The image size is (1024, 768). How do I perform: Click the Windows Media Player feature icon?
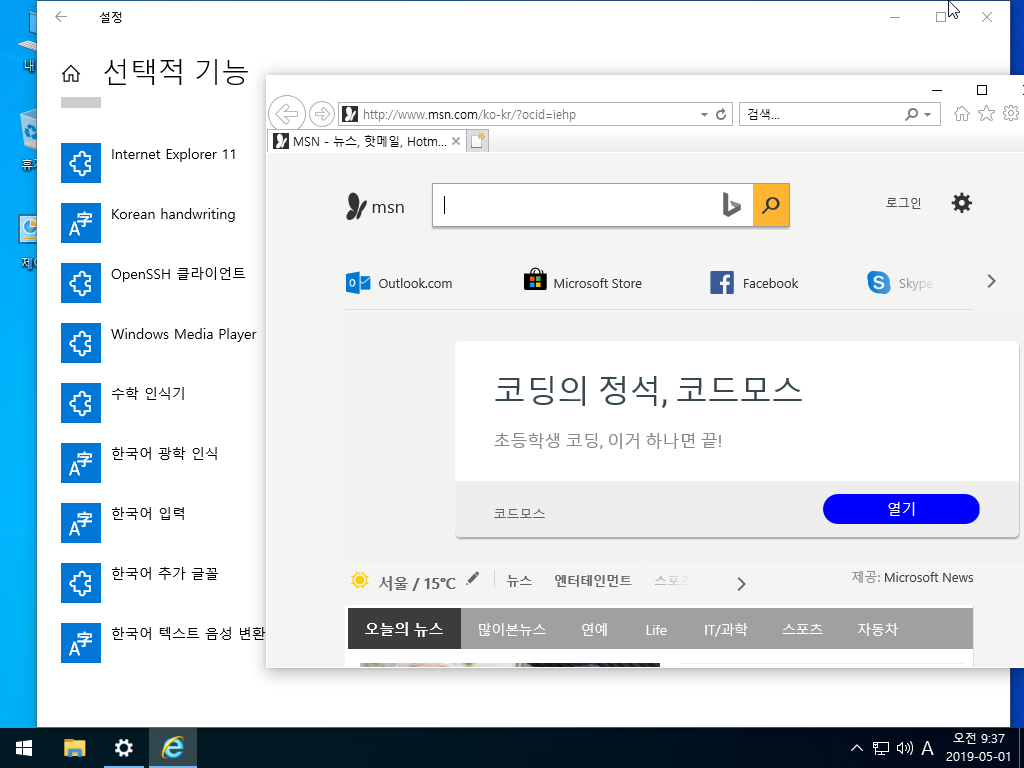pyautogui.click(x=81, y=343)
